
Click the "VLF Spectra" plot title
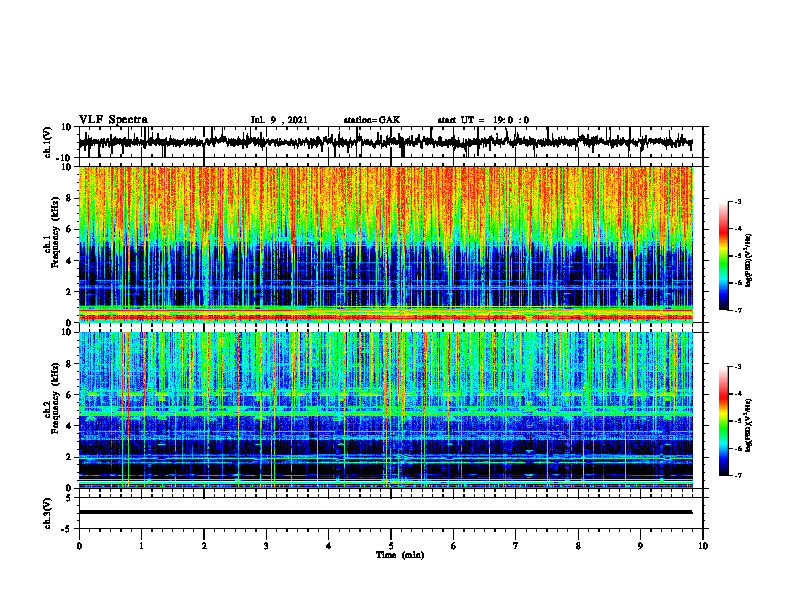[x=113, y=120]
